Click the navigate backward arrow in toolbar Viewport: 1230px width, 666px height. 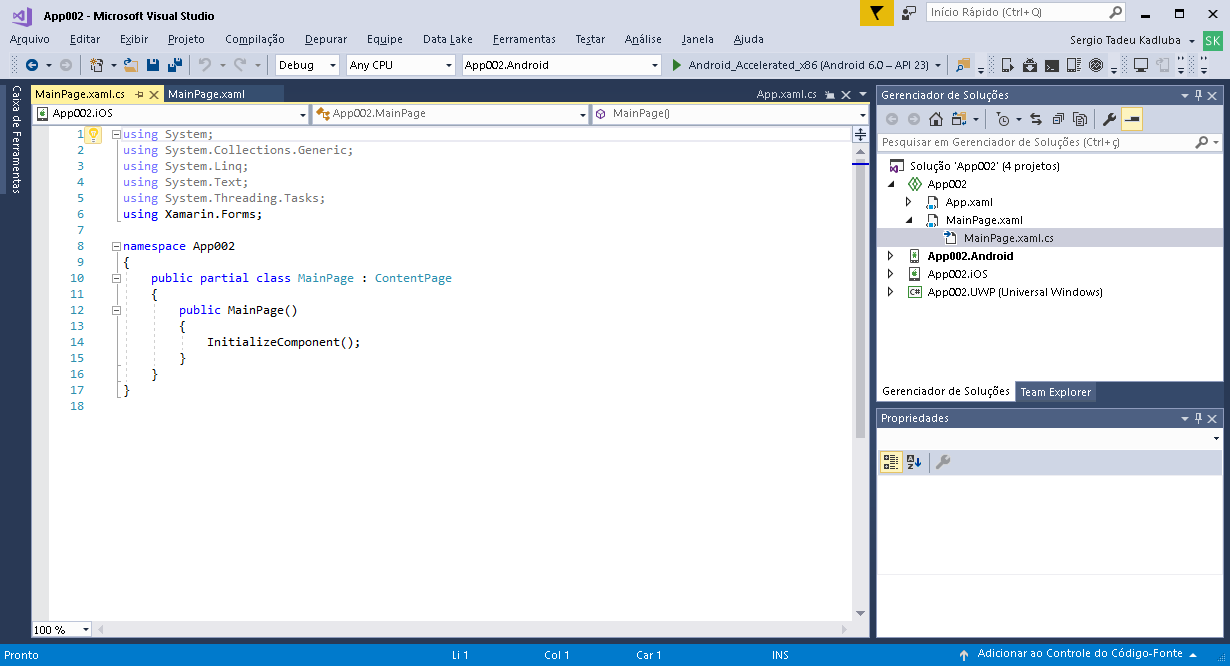(x=32, y=65)
